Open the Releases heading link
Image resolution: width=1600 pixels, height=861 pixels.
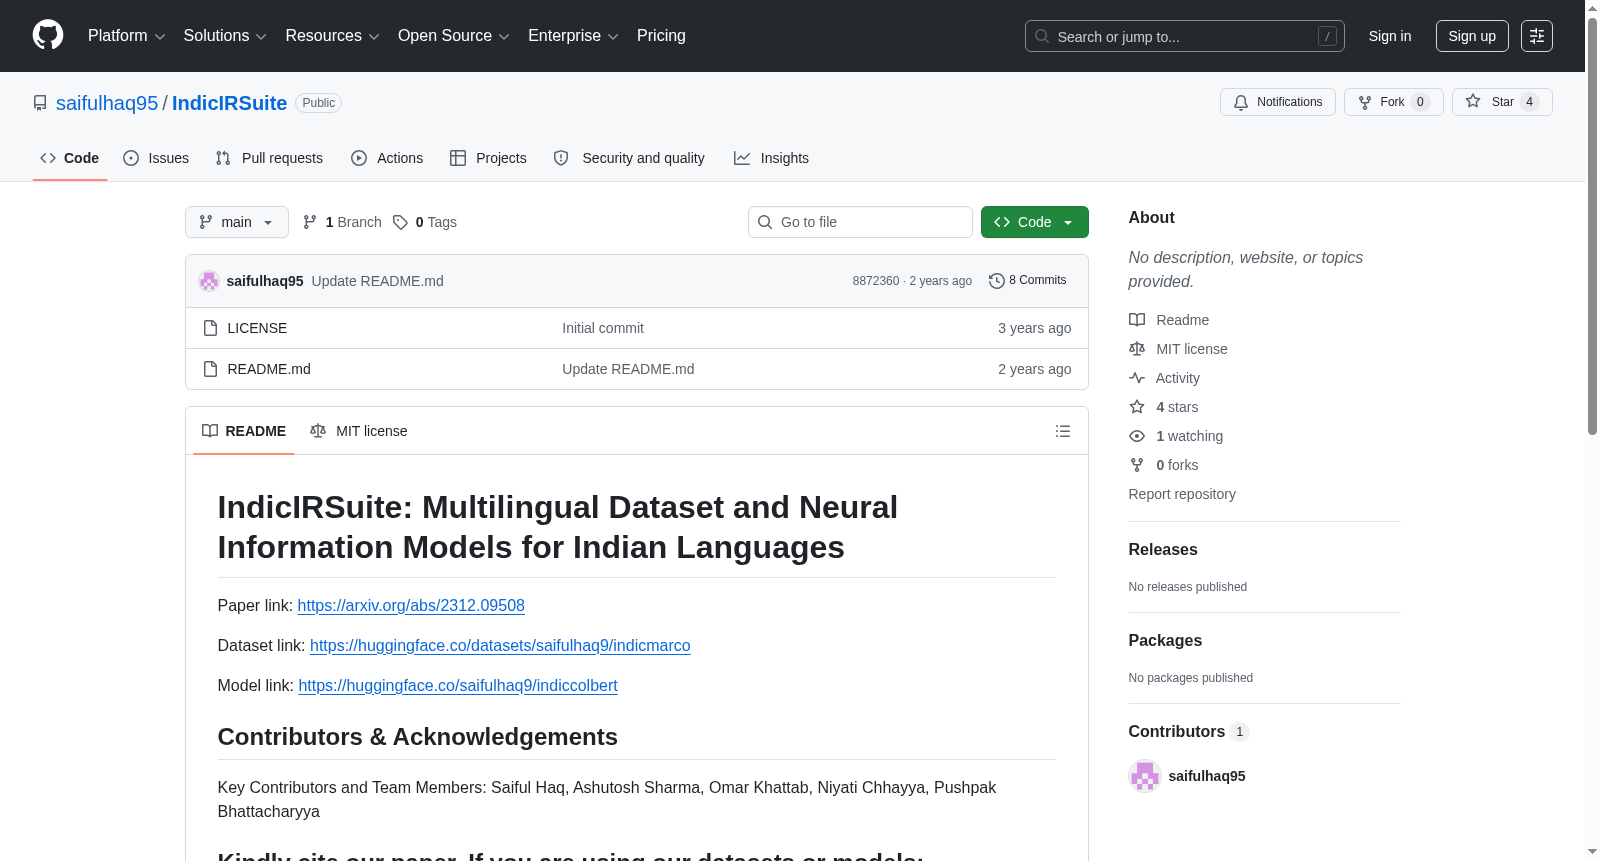pos(1163,550)
